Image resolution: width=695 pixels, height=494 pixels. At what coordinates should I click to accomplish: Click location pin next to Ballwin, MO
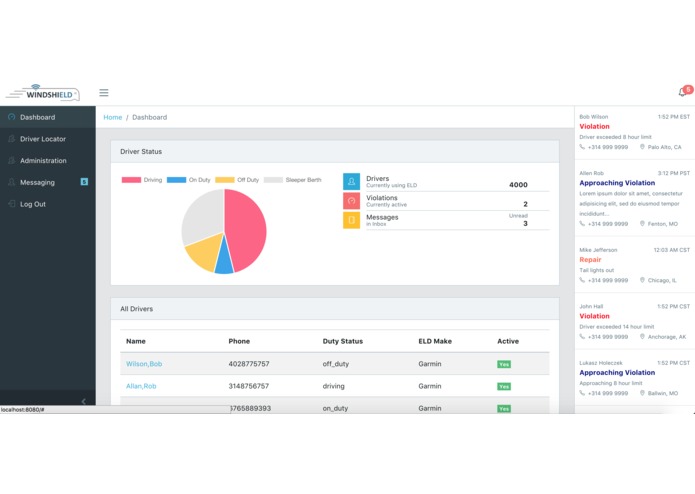click(x=642, y=393)
